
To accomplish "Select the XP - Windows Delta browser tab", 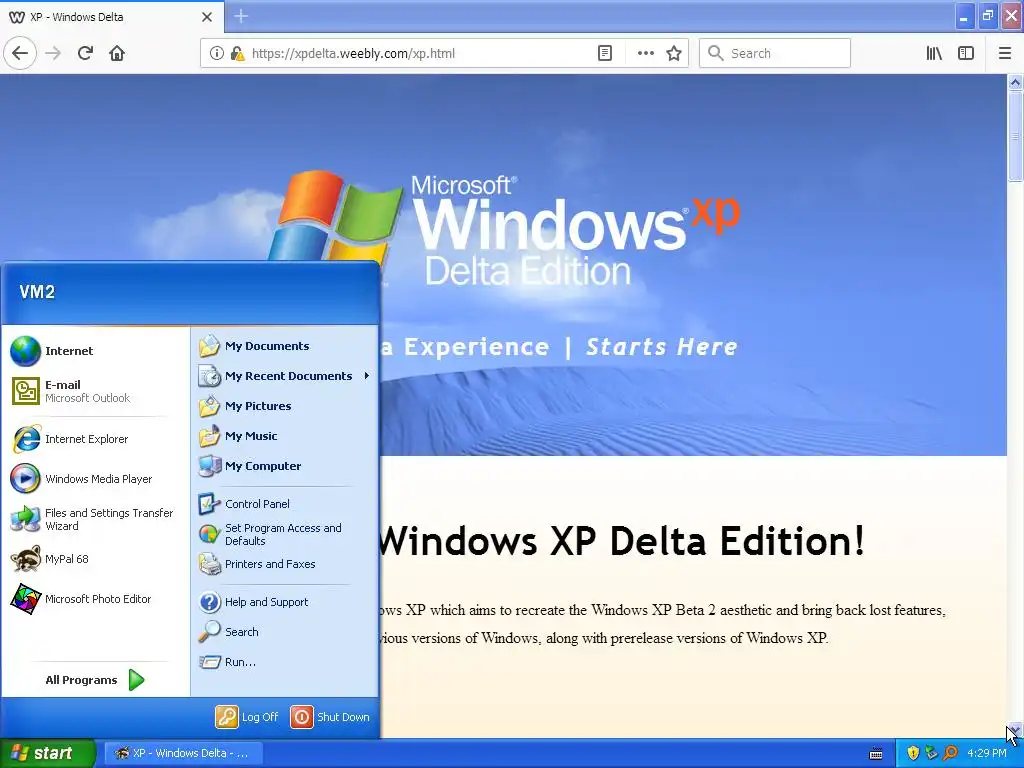I will 112,16.
